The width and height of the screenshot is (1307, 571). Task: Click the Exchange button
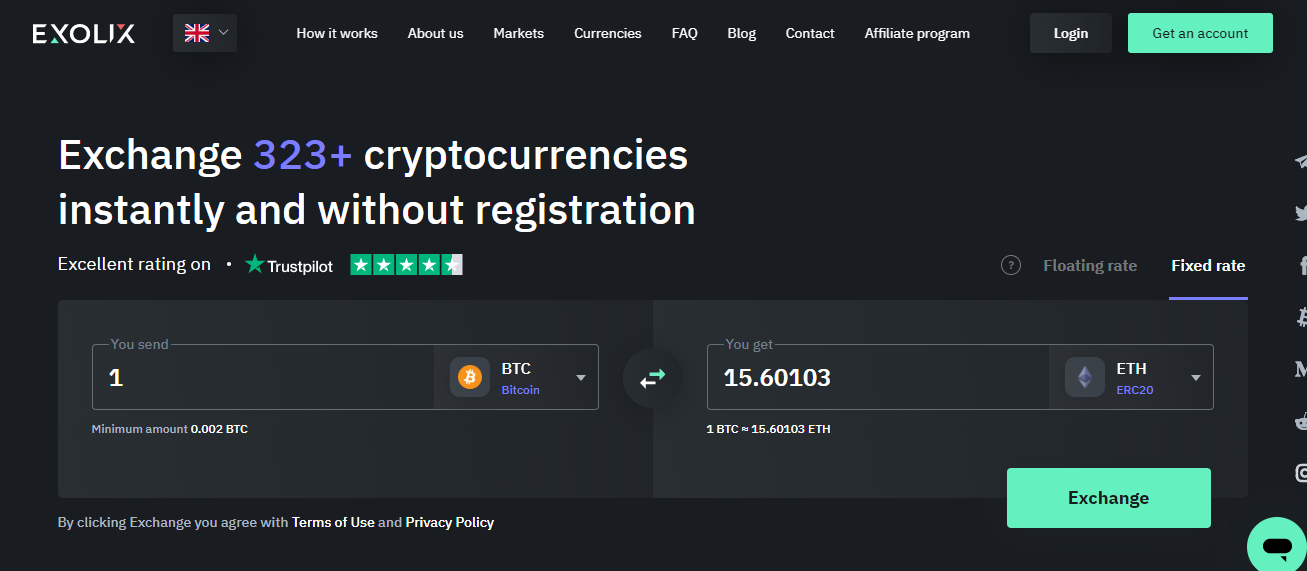pos(1109,498)
